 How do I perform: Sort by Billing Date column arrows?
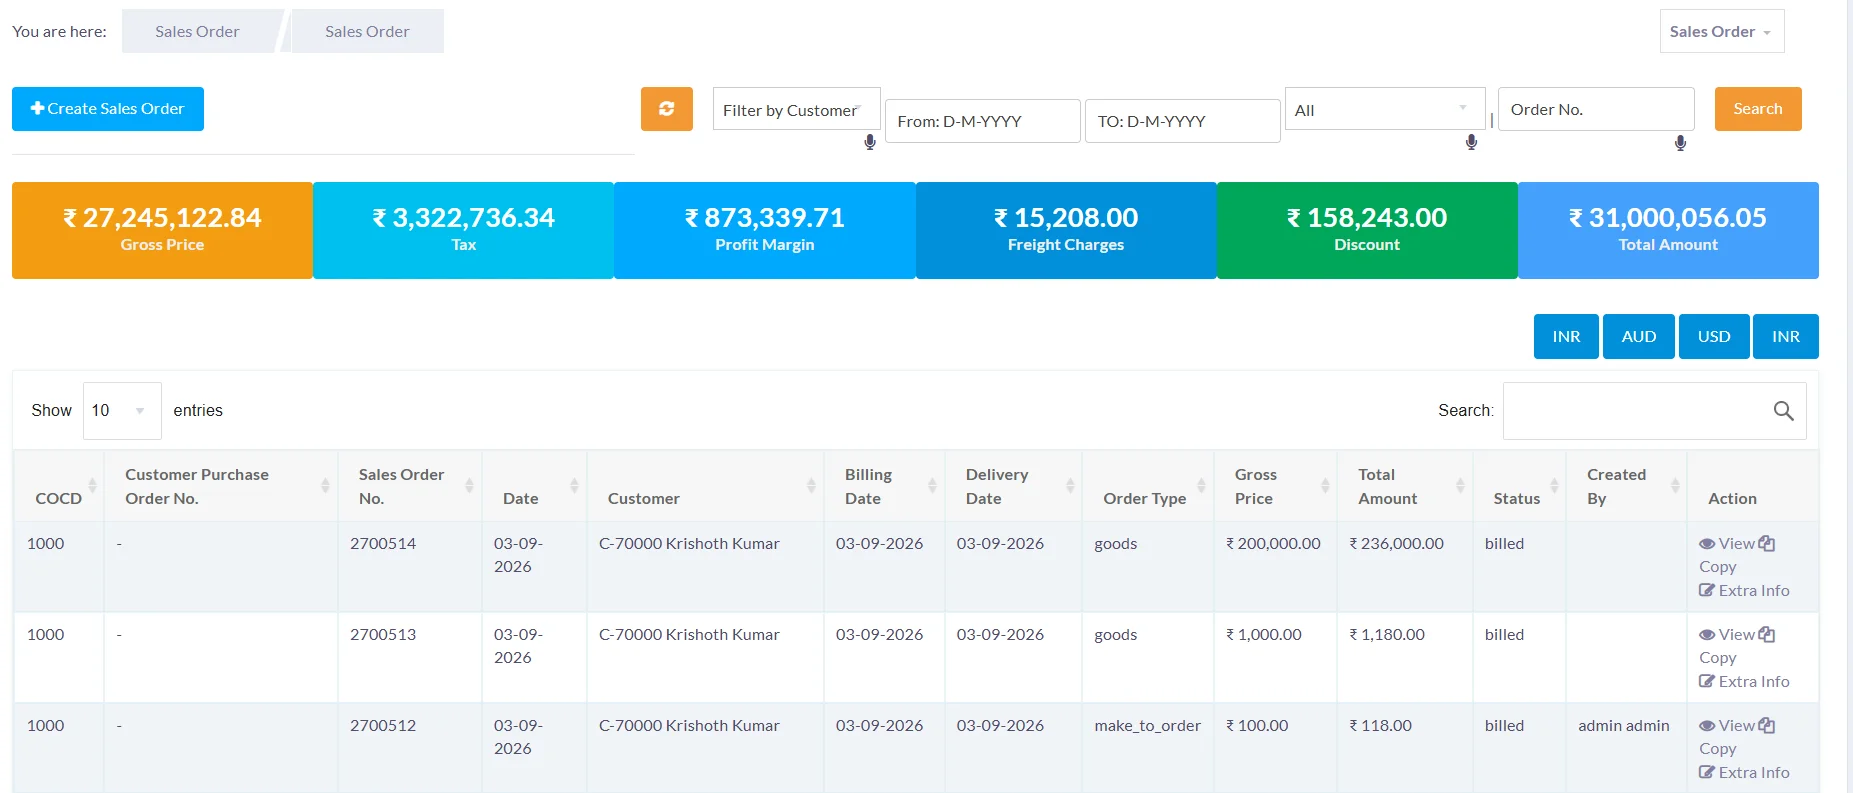932,486
